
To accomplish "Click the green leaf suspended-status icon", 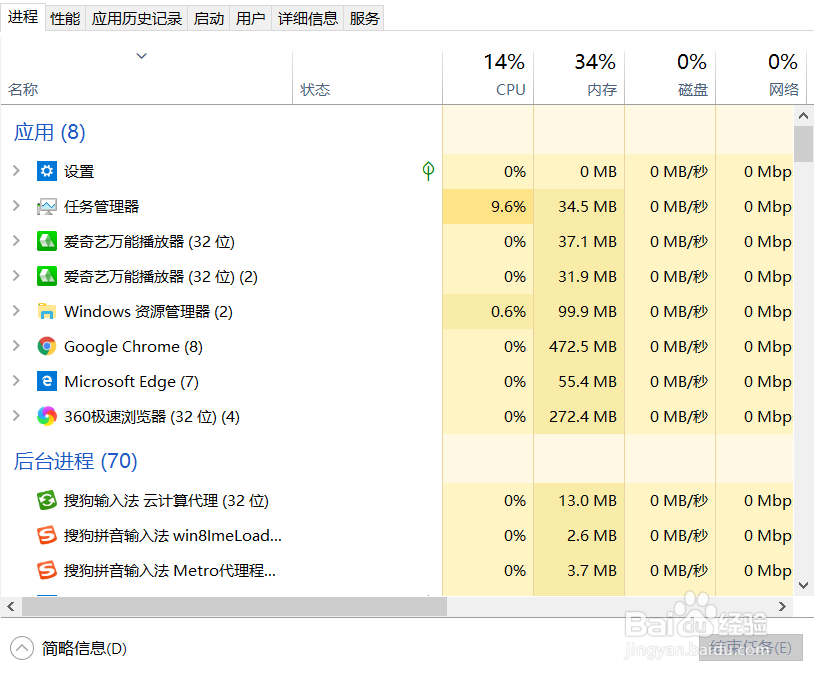I will point(428,170).
